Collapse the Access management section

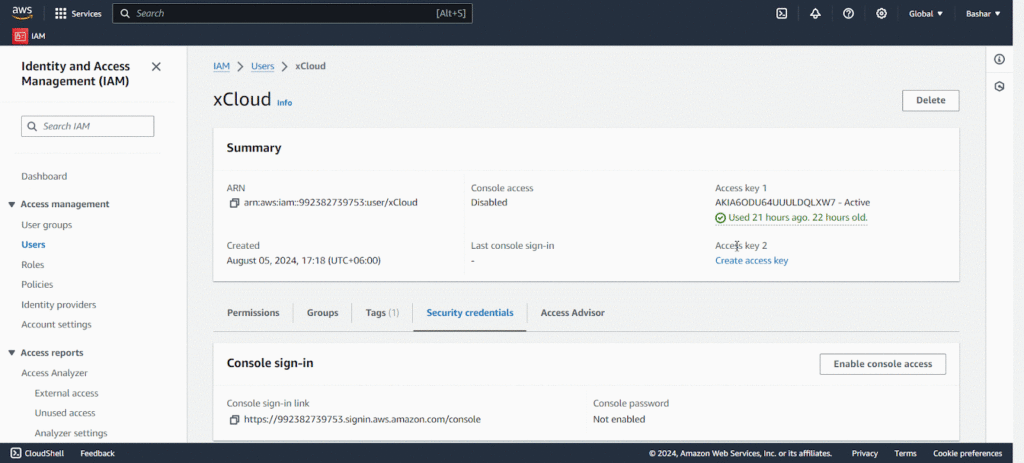pyautogui.click(x=11, y=204)
